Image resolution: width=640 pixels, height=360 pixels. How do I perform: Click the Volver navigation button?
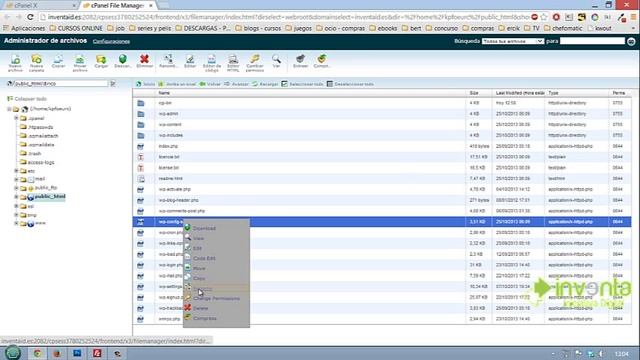coord(210,84)
